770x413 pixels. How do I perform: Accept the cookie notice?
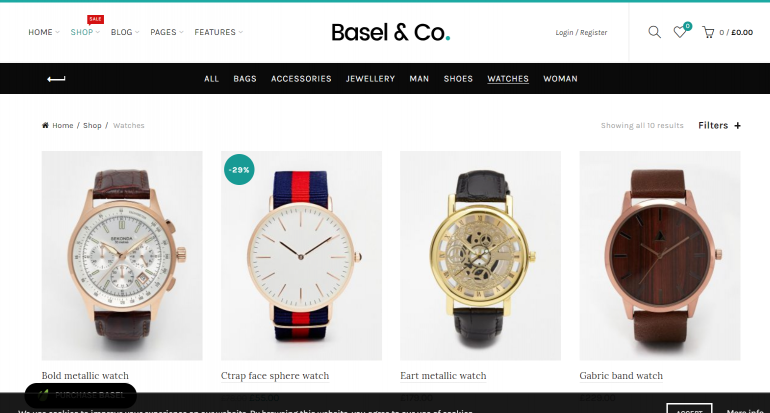point(689,409)
